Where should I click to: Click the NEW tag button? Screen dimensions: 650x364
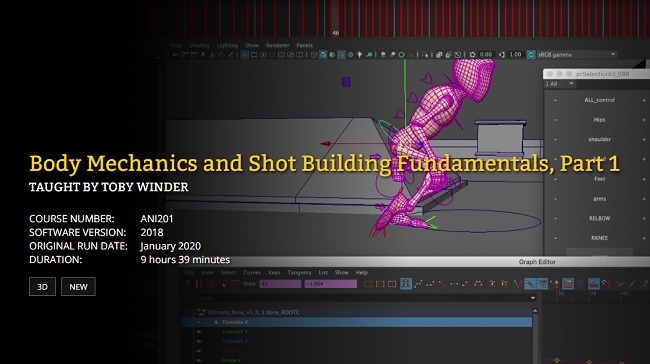point(78,286)
